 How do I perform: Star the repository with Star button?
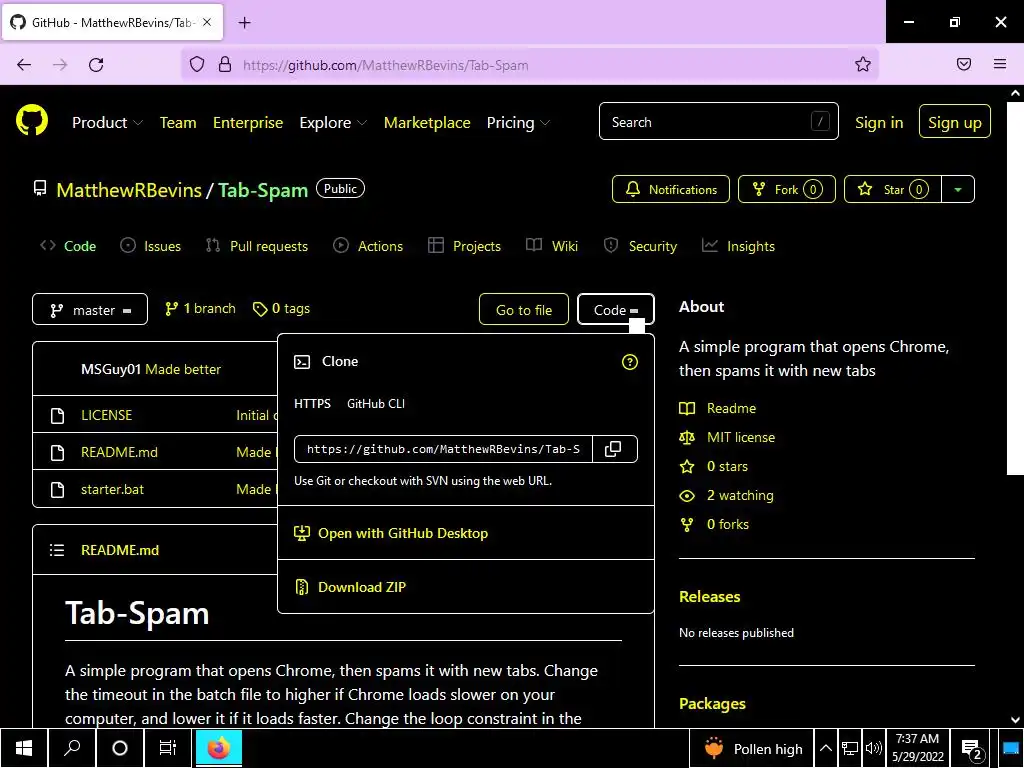tap(893, 189)
